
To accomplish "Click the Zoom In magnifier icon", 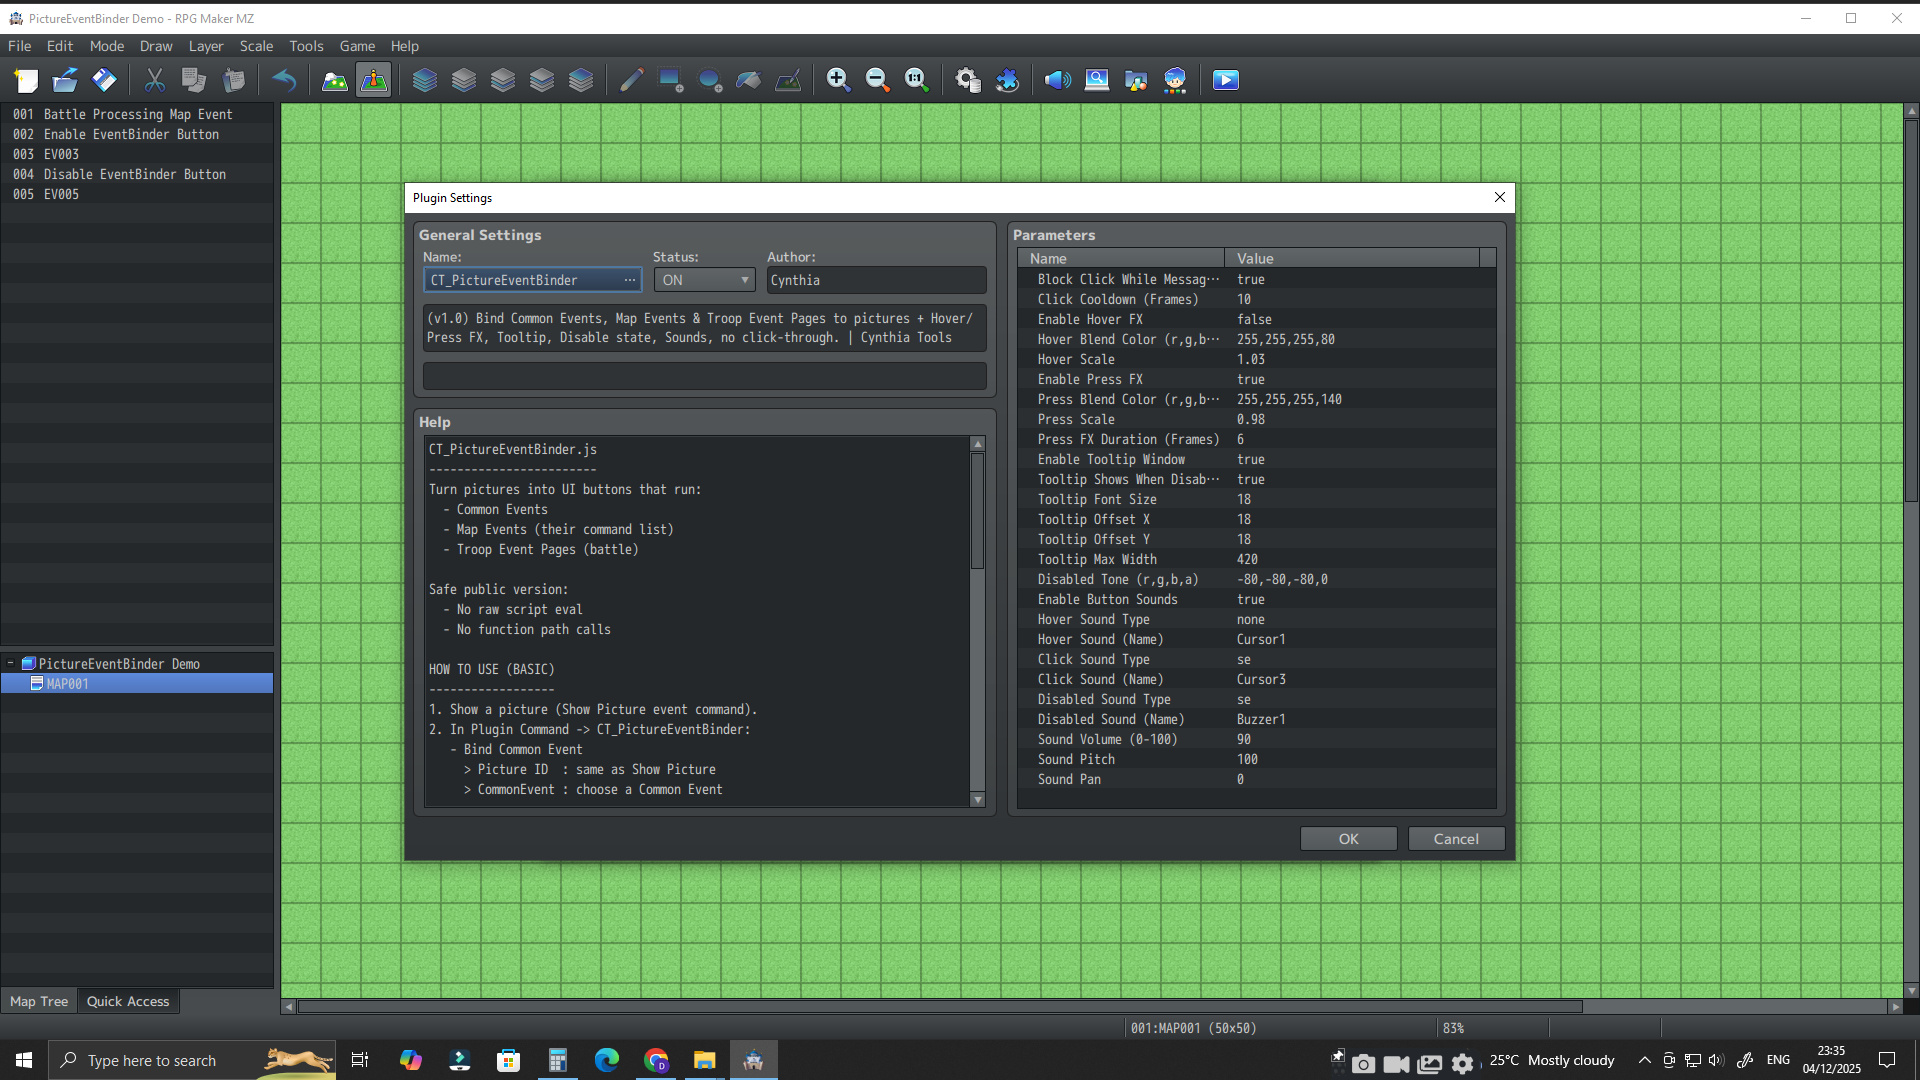I will (838, 80).
